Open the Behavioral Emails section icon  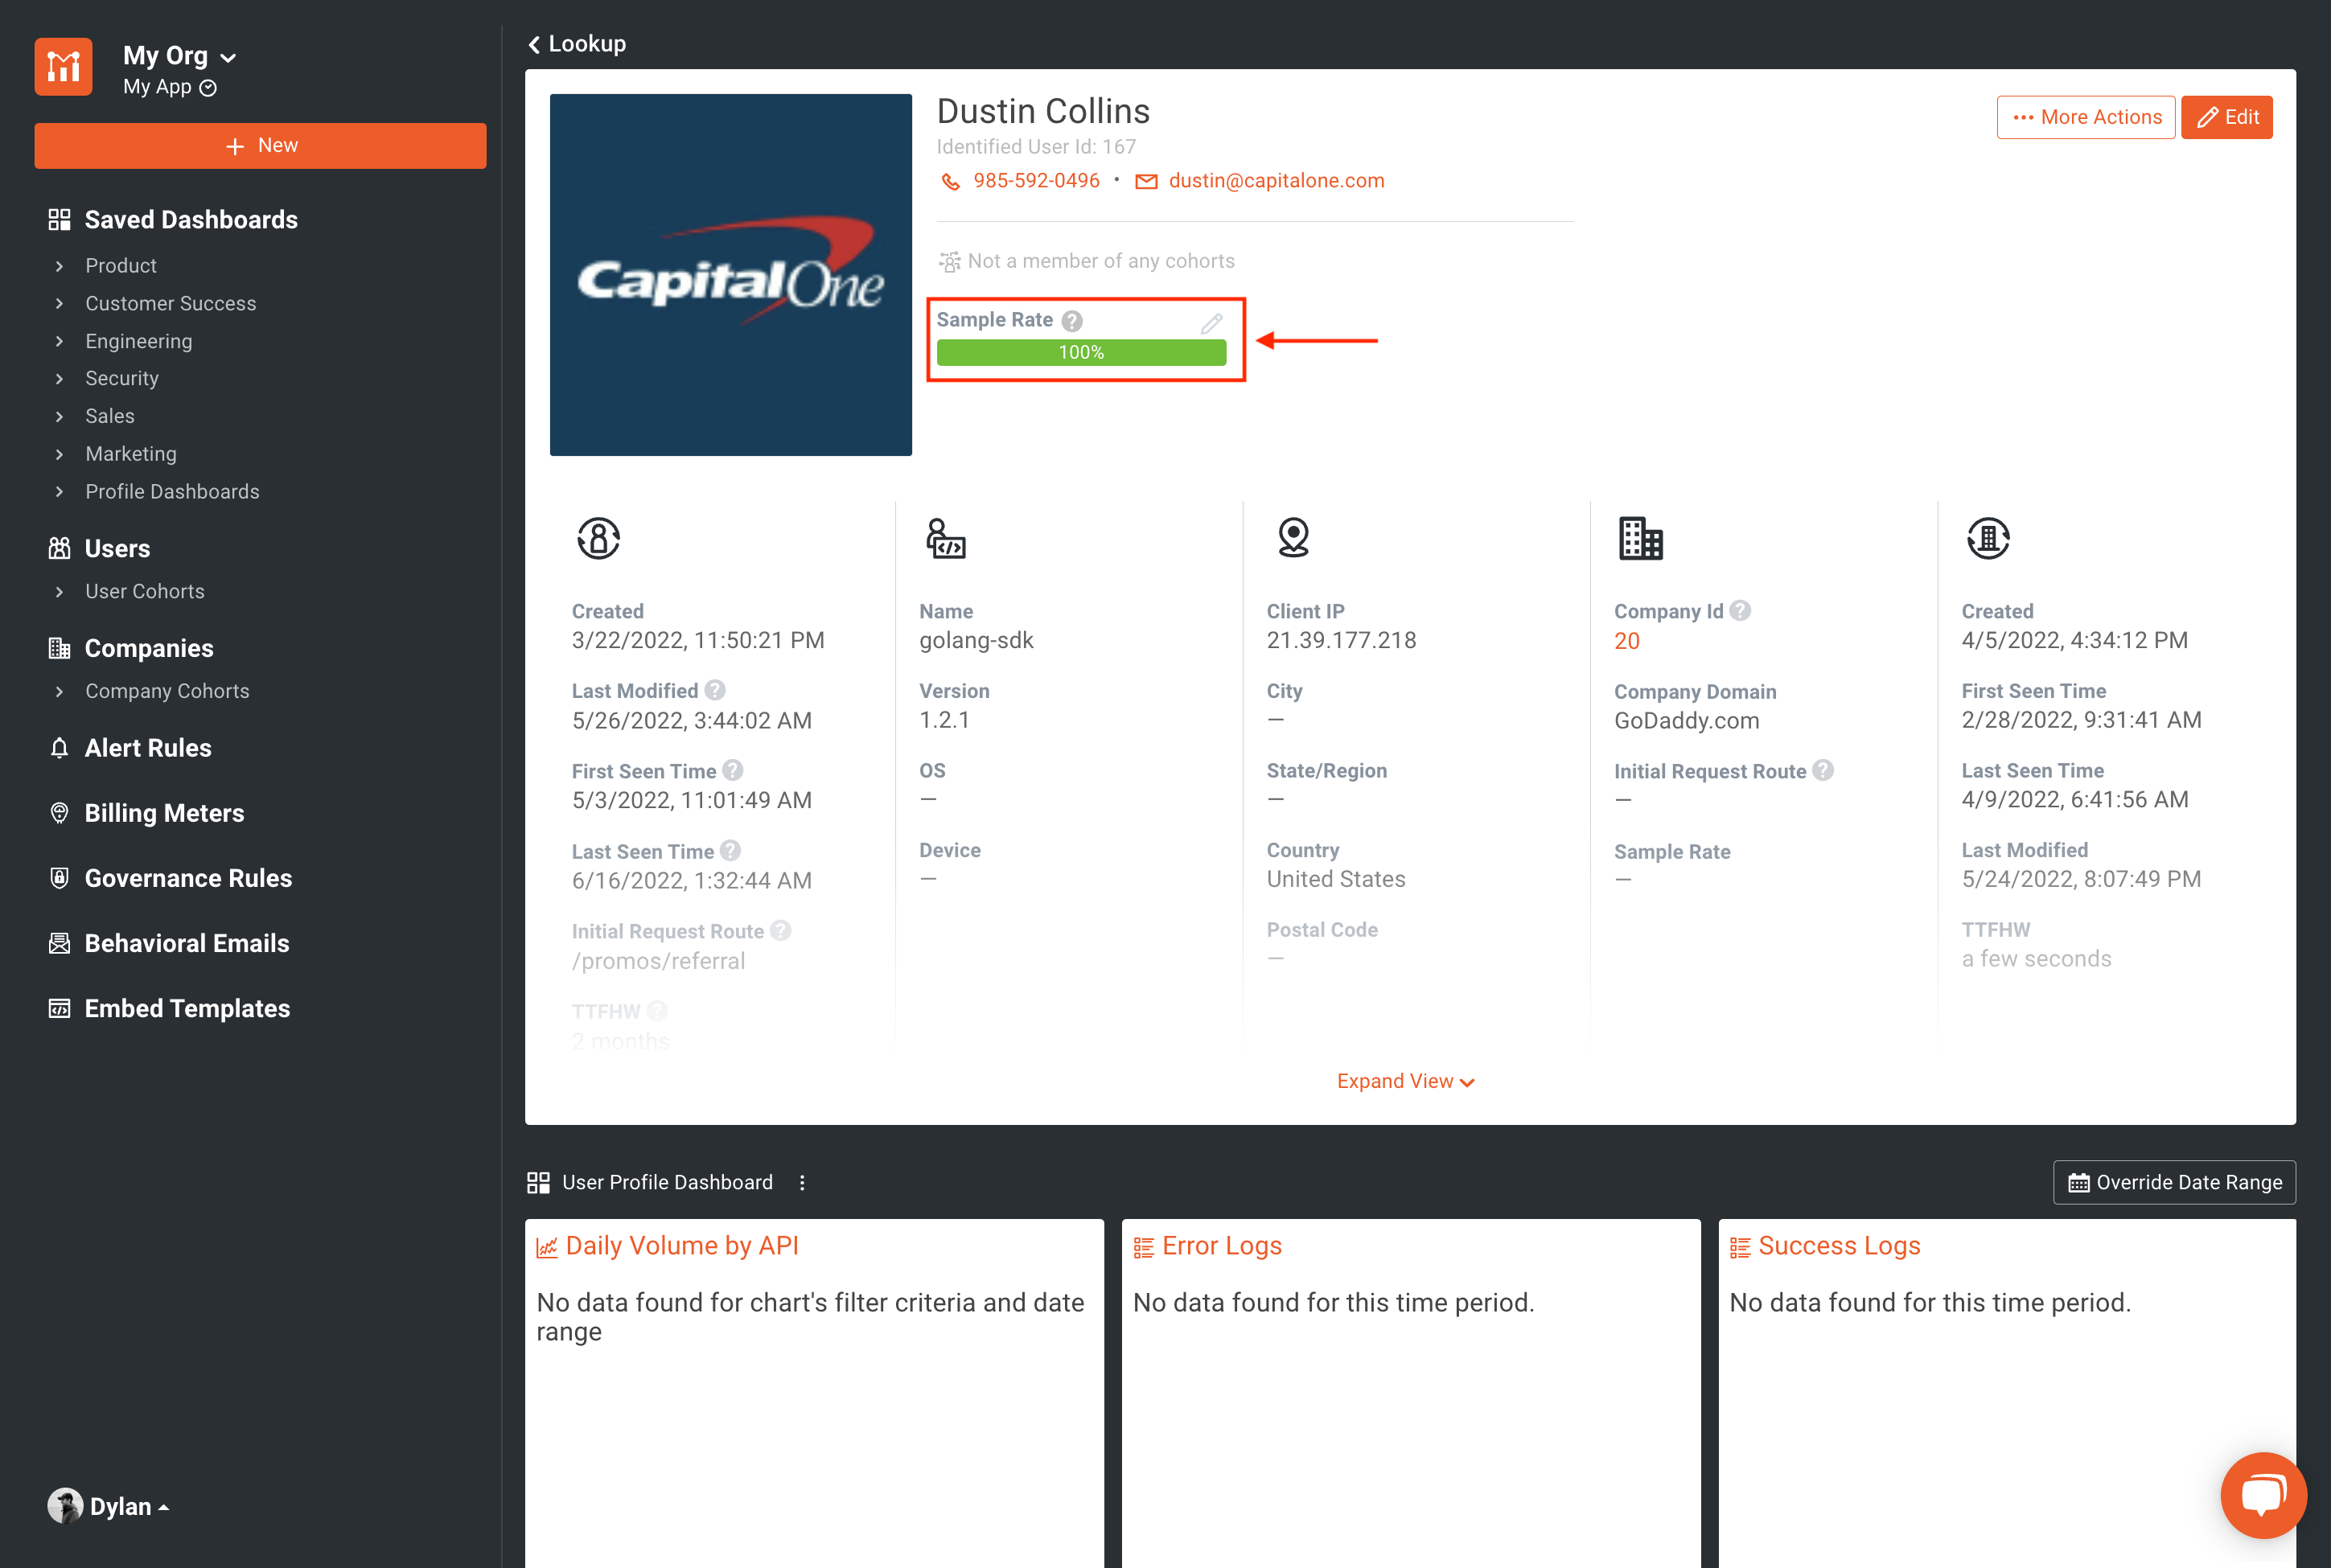60,942
